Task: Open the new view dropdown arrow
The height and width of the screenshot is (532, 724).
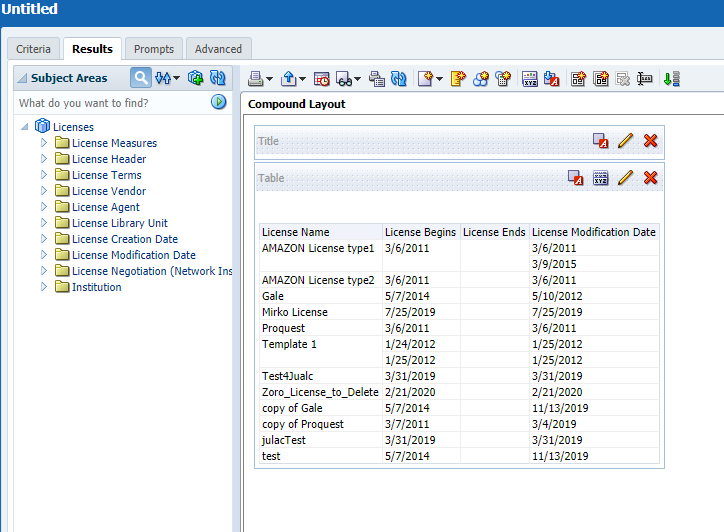Action: [439, 79]
